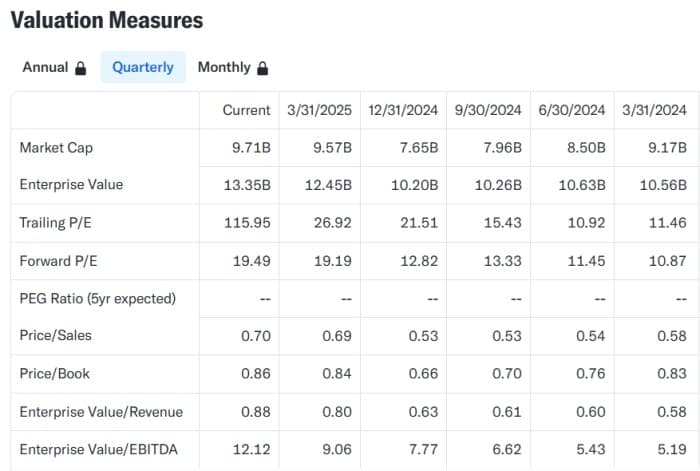This screenshot has width=700, height=471.
Task: Switch to the Annual tab
Action: click(x=46, y=67)
